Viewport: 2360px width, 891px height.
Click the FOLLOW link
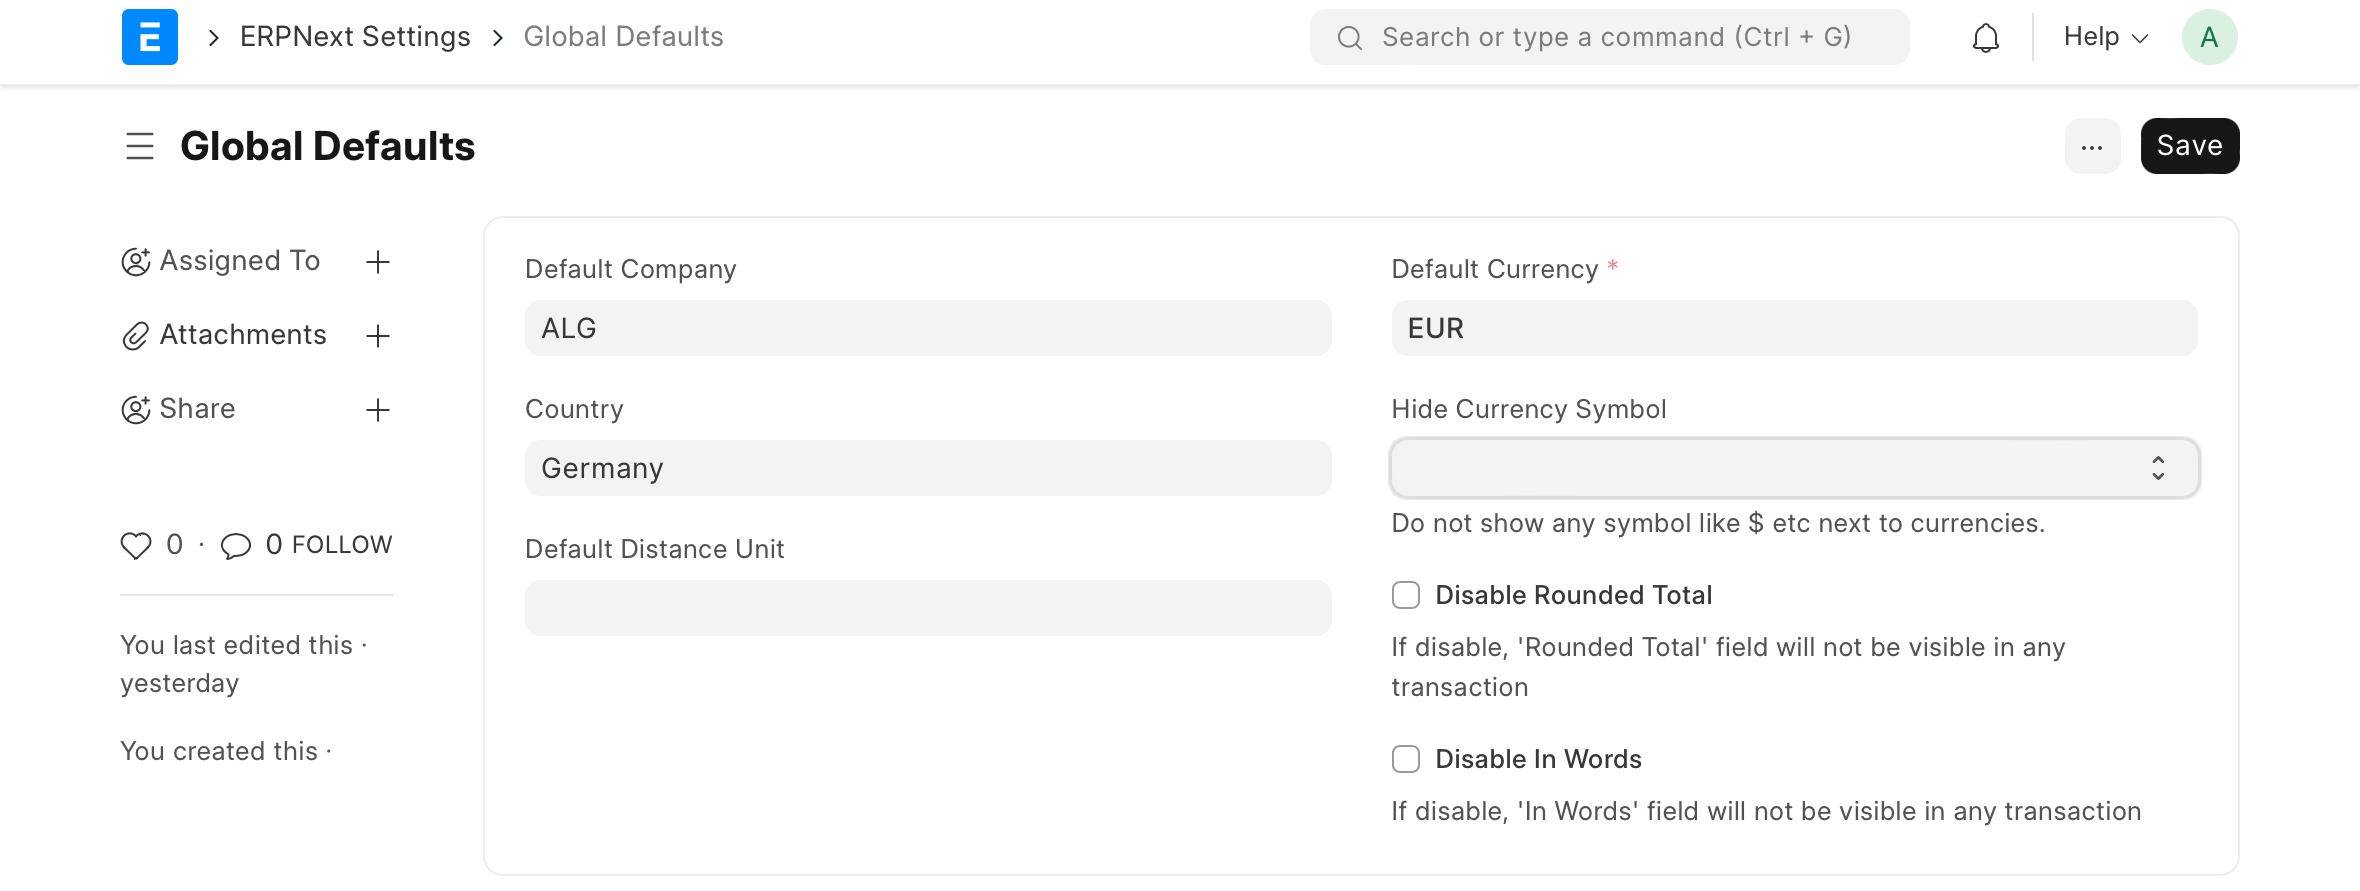tap(342, 545)
